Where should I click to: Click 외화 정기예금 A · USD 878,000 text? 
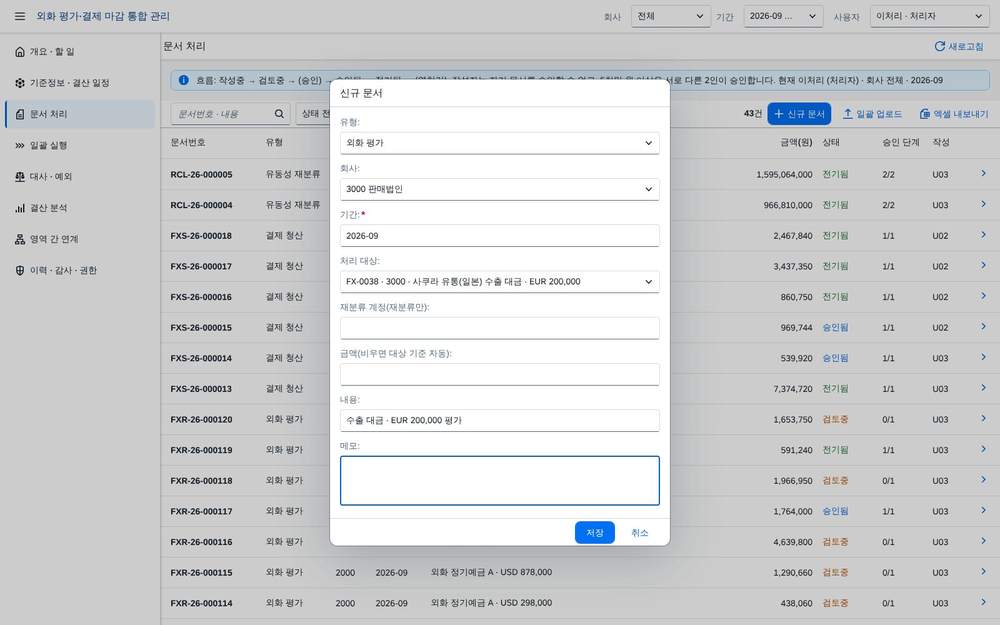491,573
